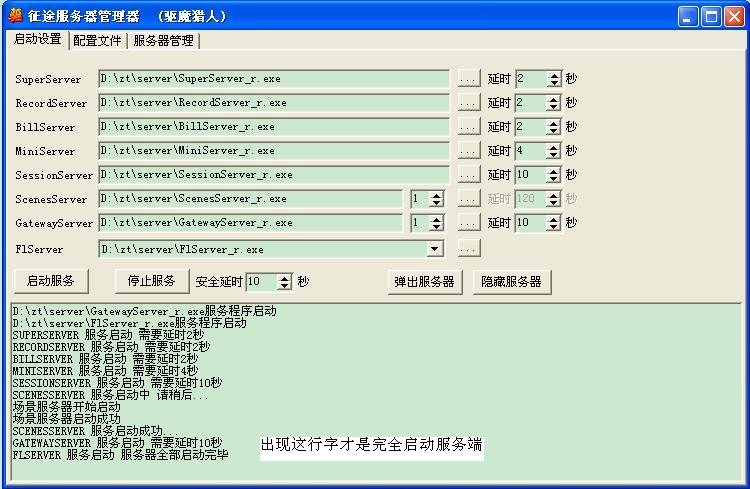Click browse button for GatewayServer path
Viewport: 750px width, 489px height.
click(x=468, y=223)
